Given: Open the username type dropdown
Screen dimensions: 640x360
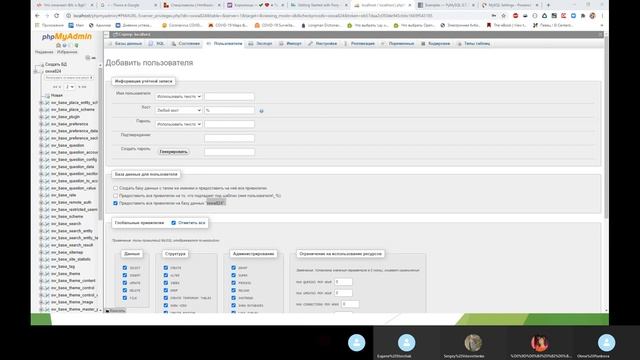Looking at the screenshot, I should point(178,97).
